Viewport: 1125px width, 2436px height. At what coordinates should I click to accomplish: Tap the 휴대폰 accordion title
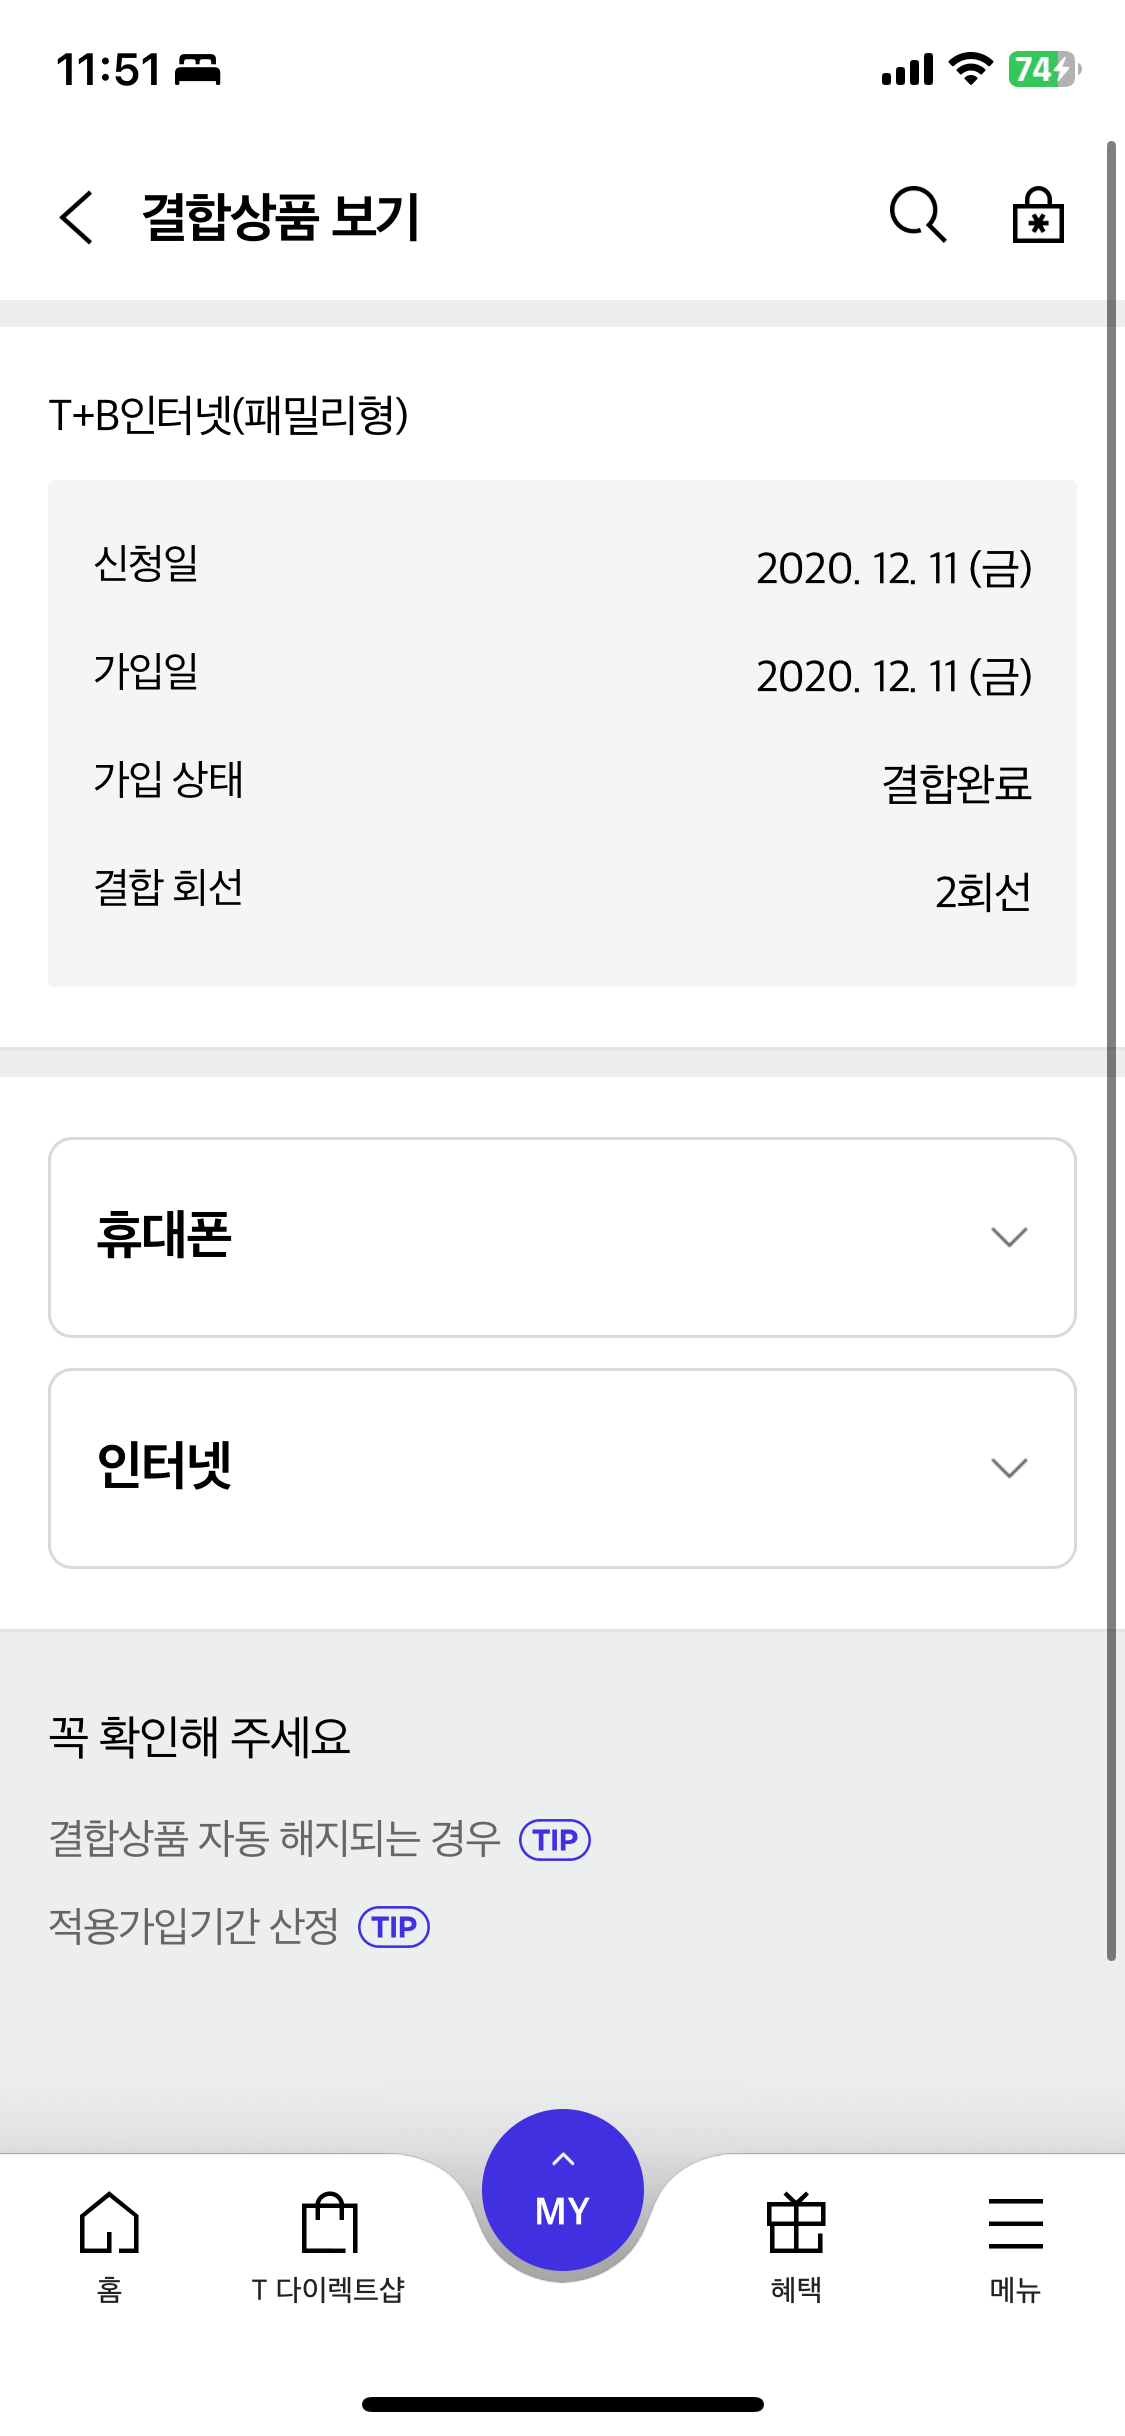[165, 1235]
